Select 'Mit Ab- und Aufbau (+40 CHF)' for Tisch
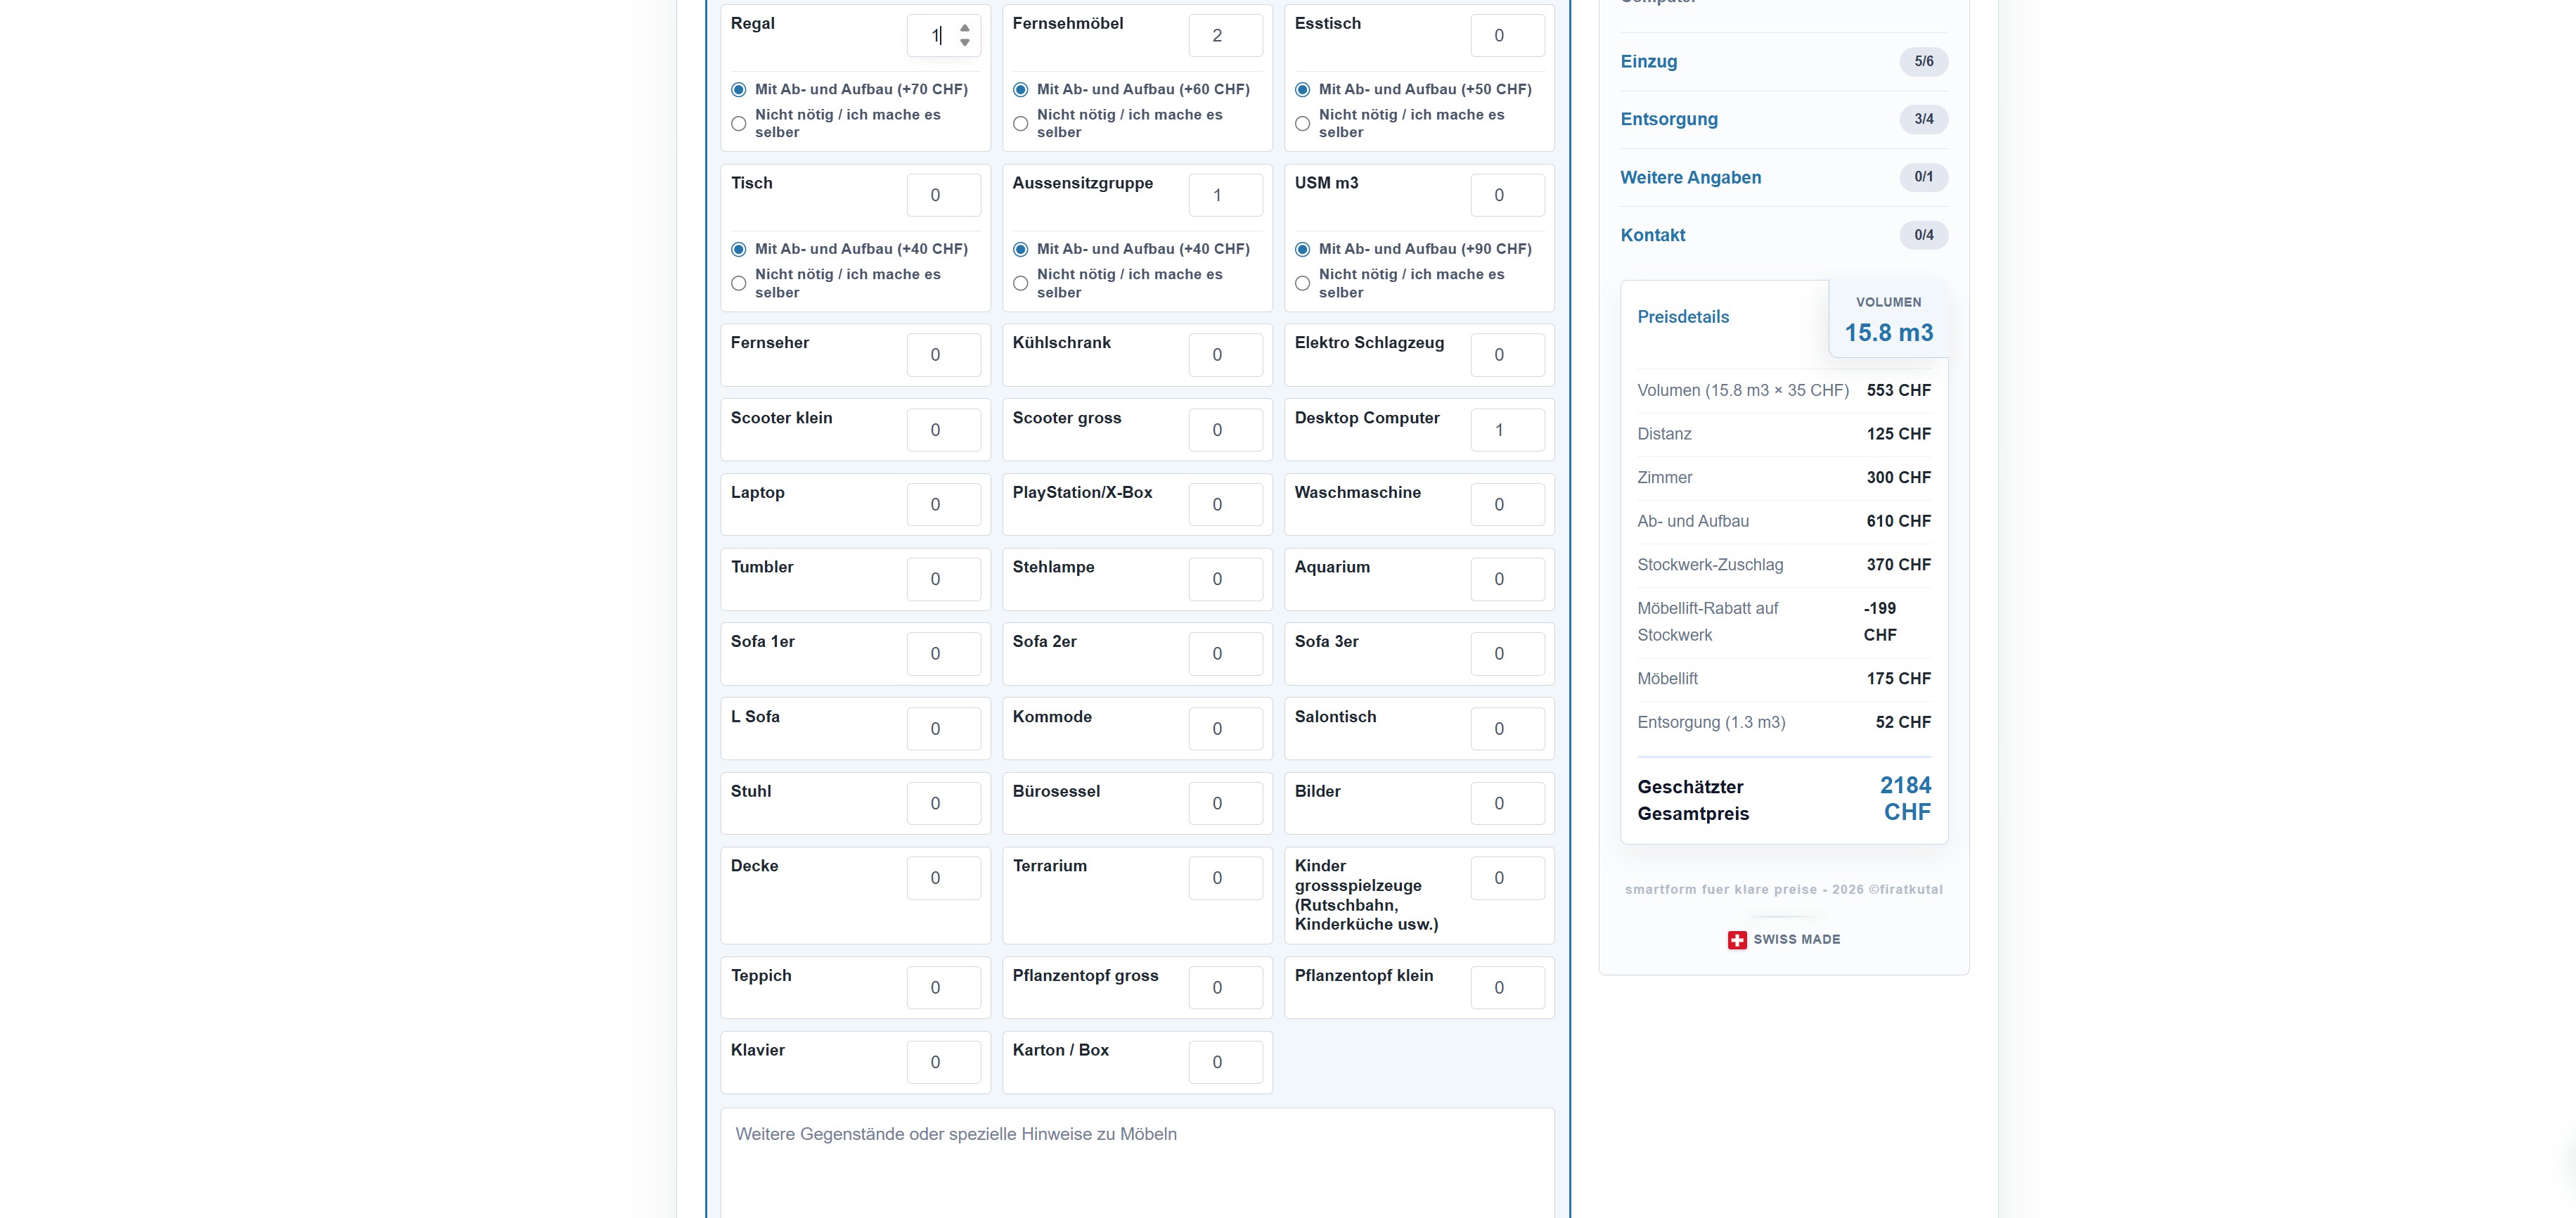The width and height of the screenshot is (2576, 1218). tap(738, 249)
